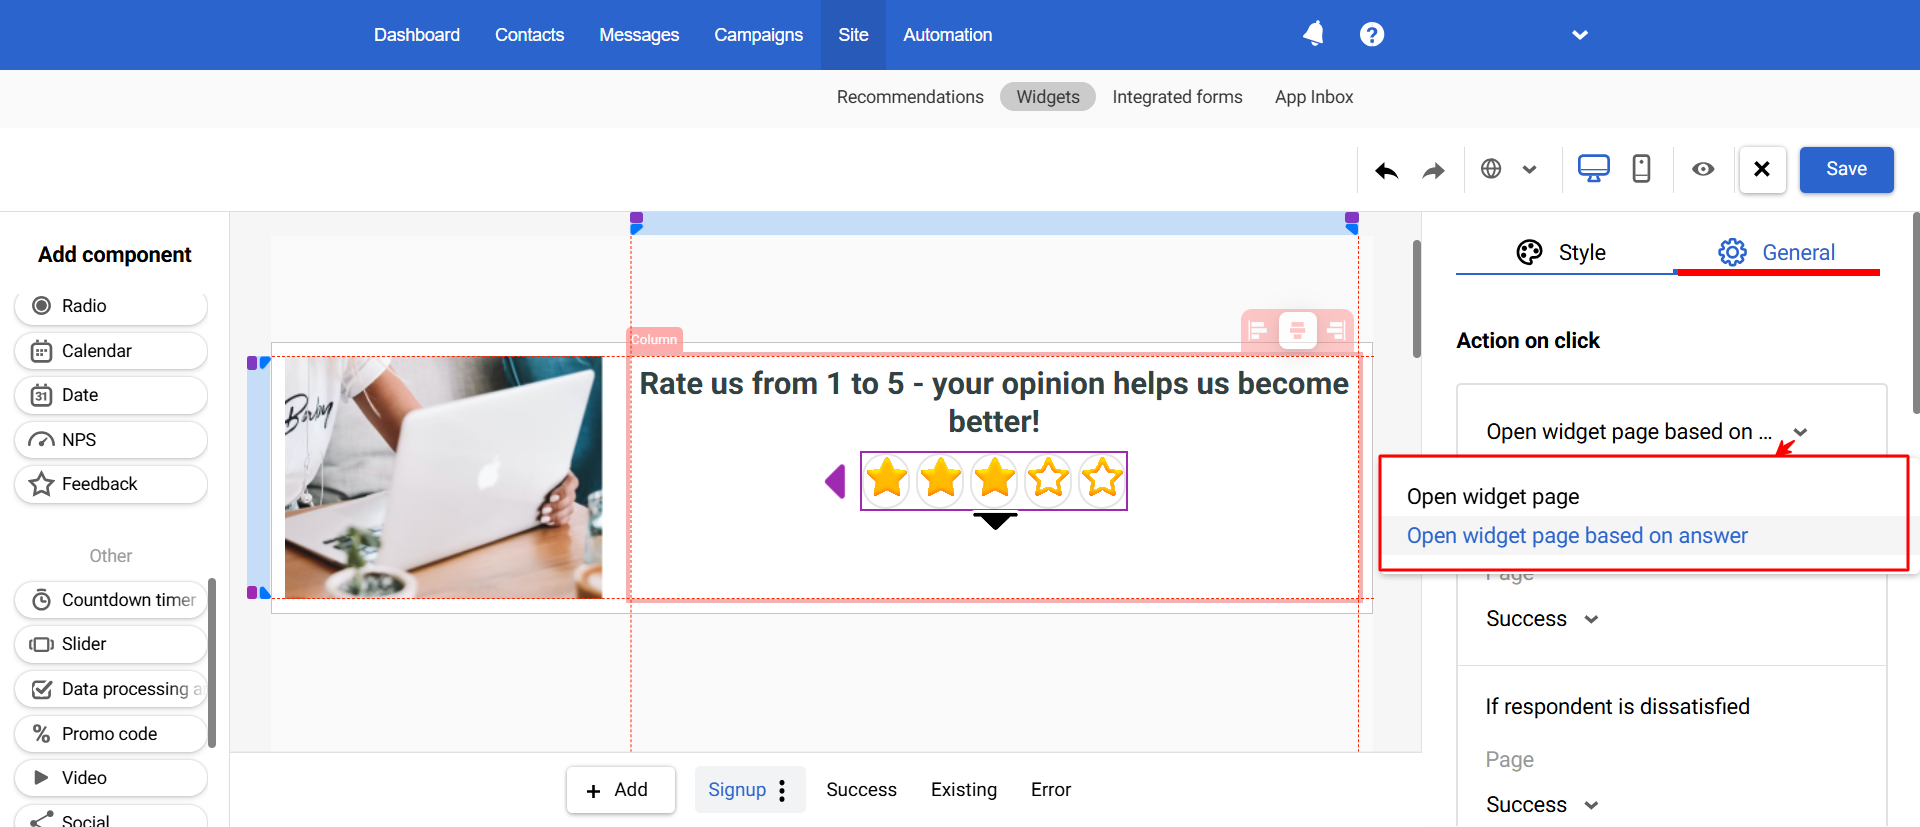Image resolution: width=1920 pixels, height=827 pixels.
Task: Click the first rating star
Action: [x=887, y=479]
